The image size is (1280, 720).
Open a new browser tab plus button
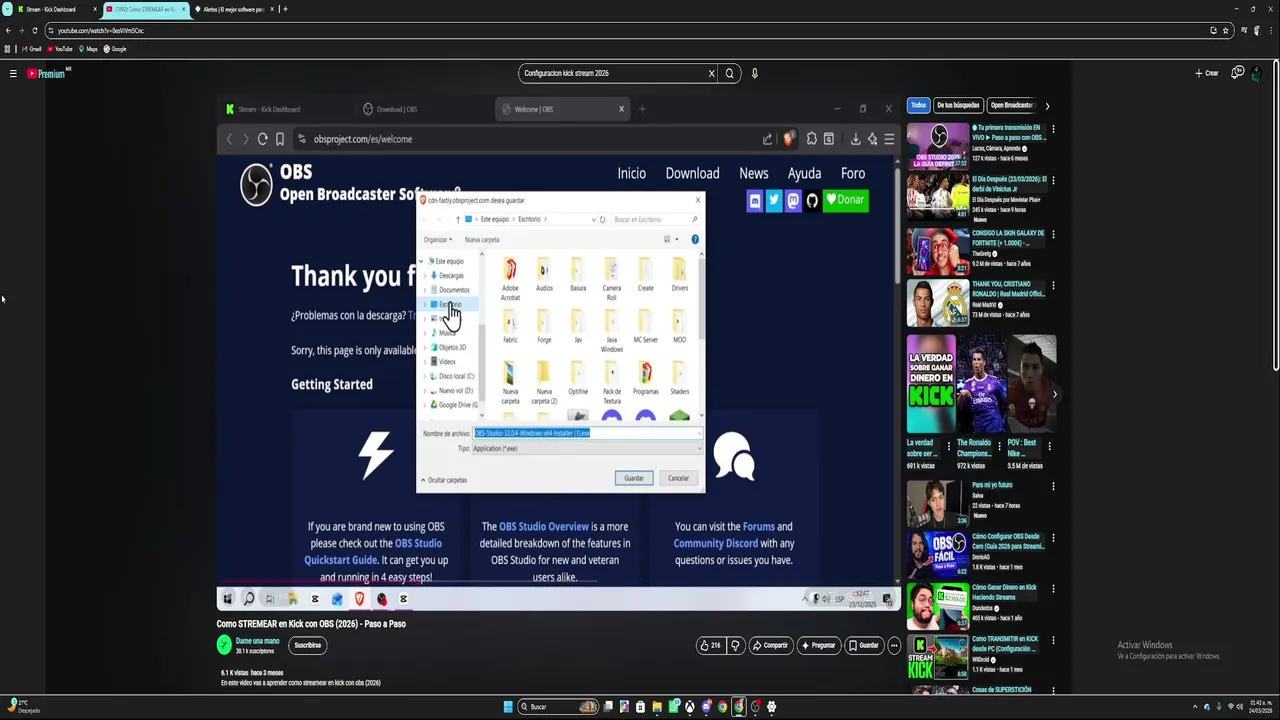pos(285,9)
